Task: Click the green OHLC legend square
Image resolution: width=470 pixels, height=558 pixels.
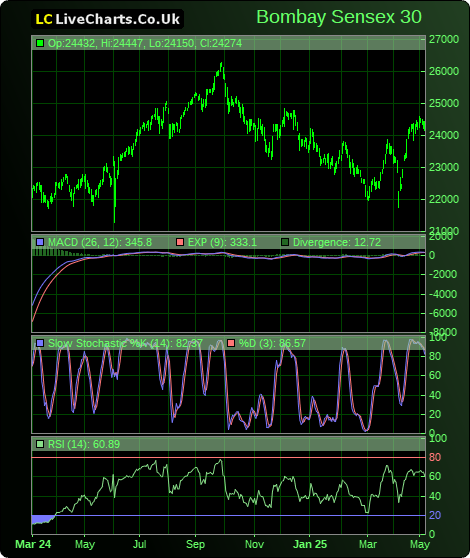Action: click(x=40, y=43)
